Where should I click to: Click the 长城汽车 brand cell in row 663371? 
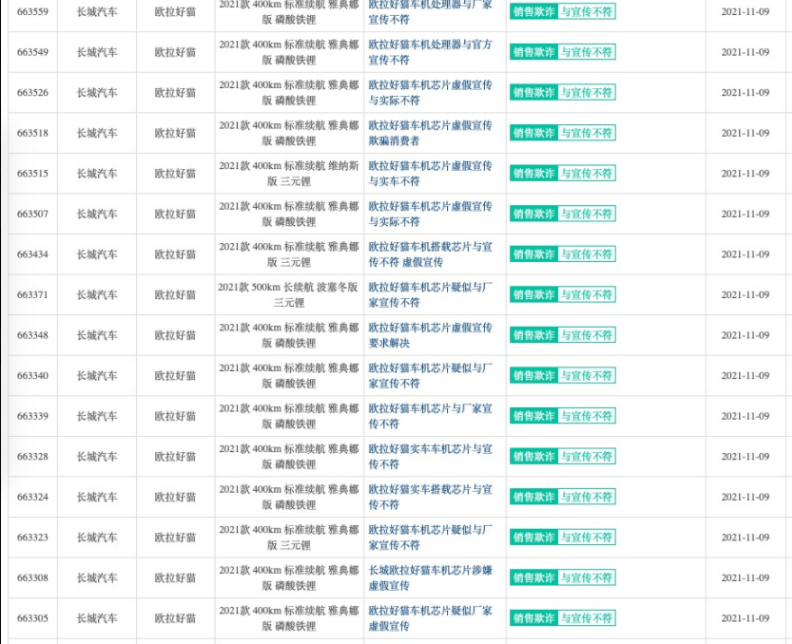97,294
